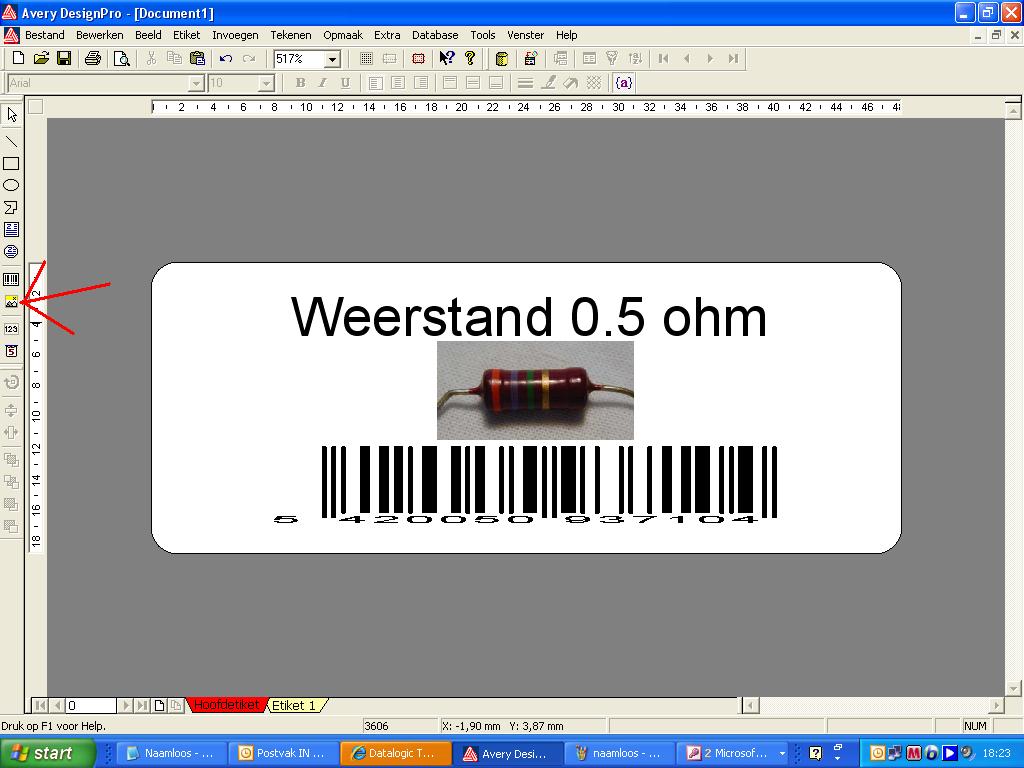
Task: Switch to Avery Desi... taskbar button
Action: (x=508, y=753)
